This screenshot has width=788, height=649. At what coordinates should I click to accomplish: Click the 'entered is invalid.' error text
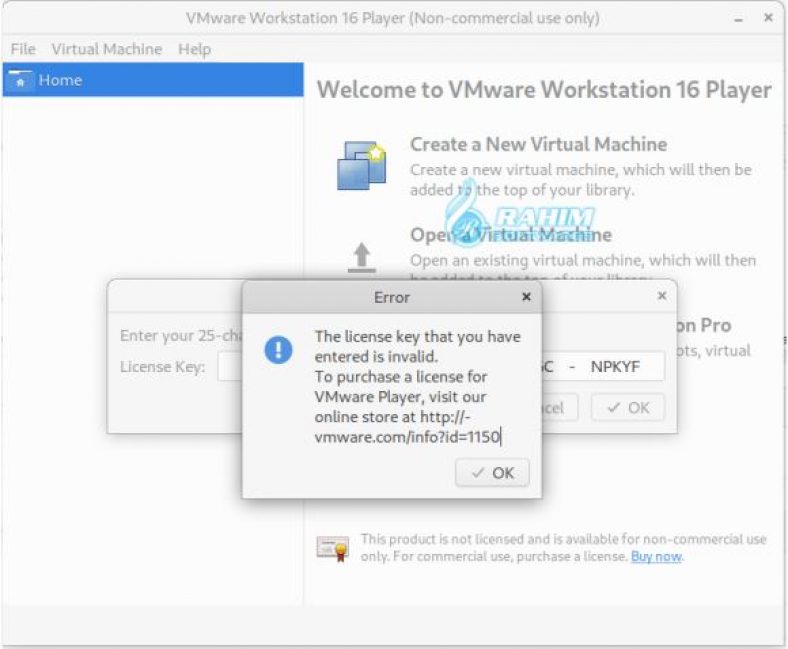click(376, 356)
